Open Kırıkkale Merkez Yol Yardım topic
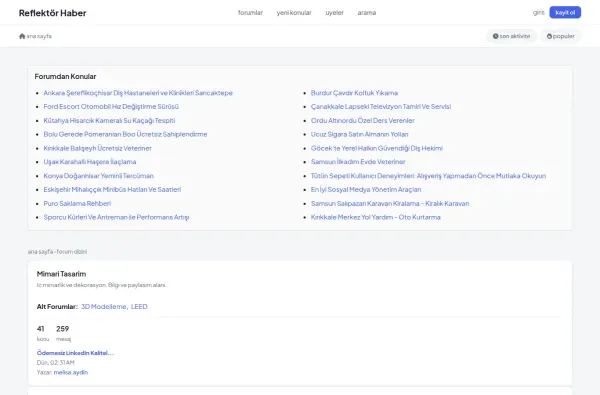The height and width of the screenshot is (395, 600). tap(375, 217)
